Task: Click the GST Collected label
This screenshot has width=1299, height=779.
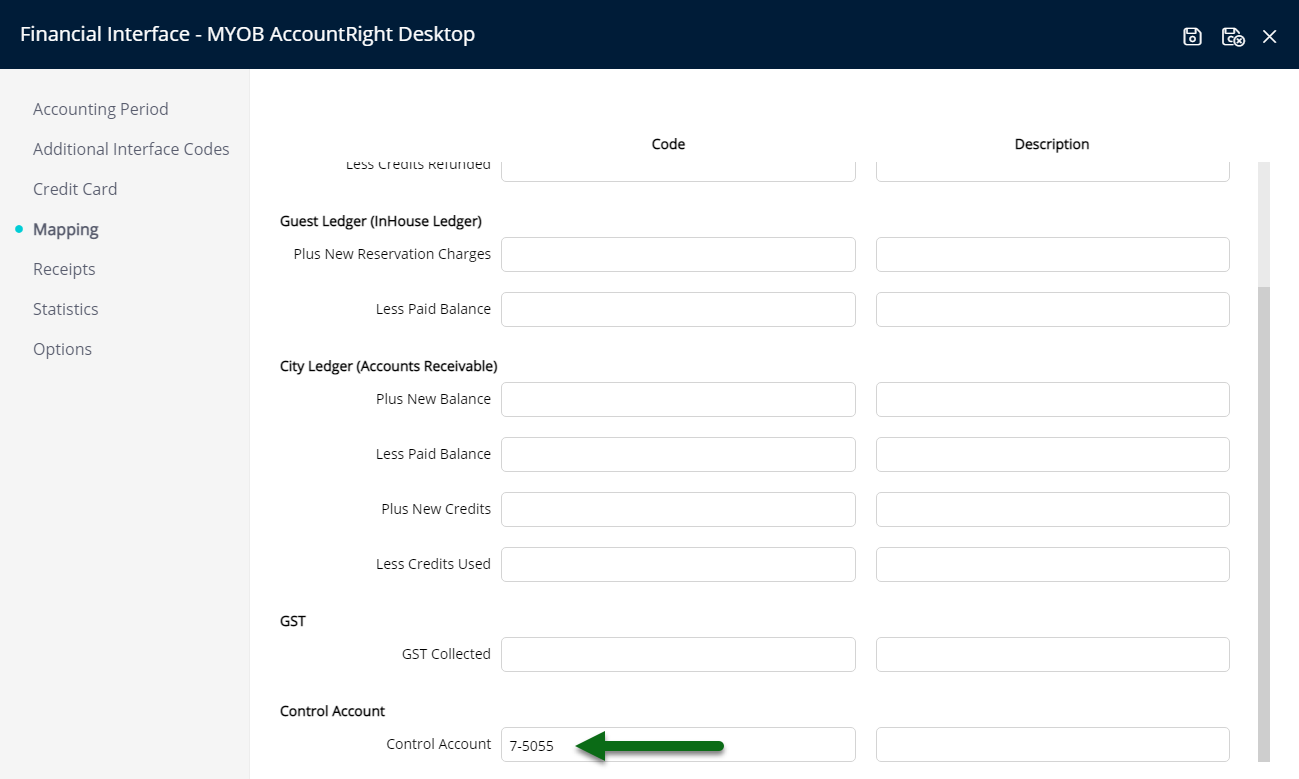Action: [x=446, y=654]
